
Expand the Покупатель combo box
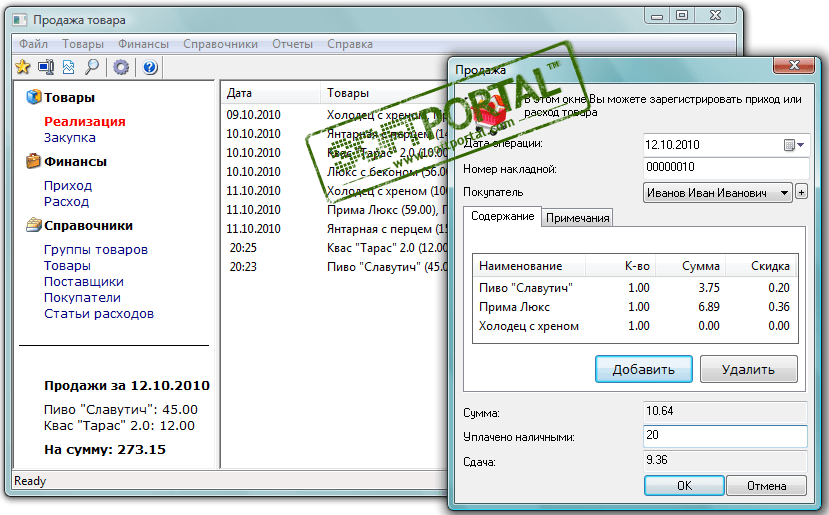coord(785,193)
